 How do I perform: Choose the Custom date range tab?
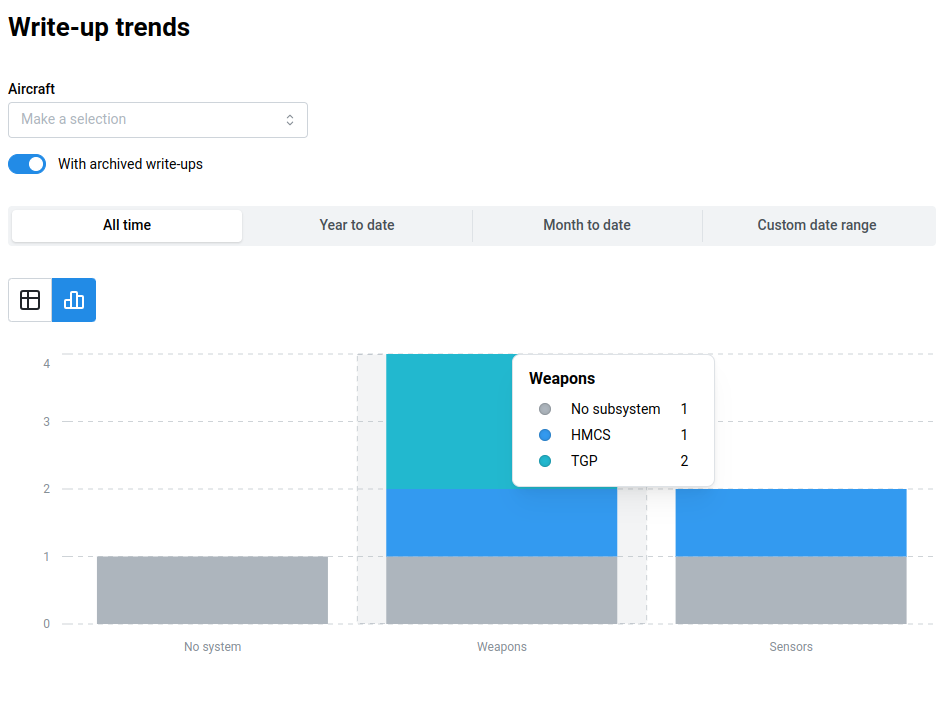[817, 225]
